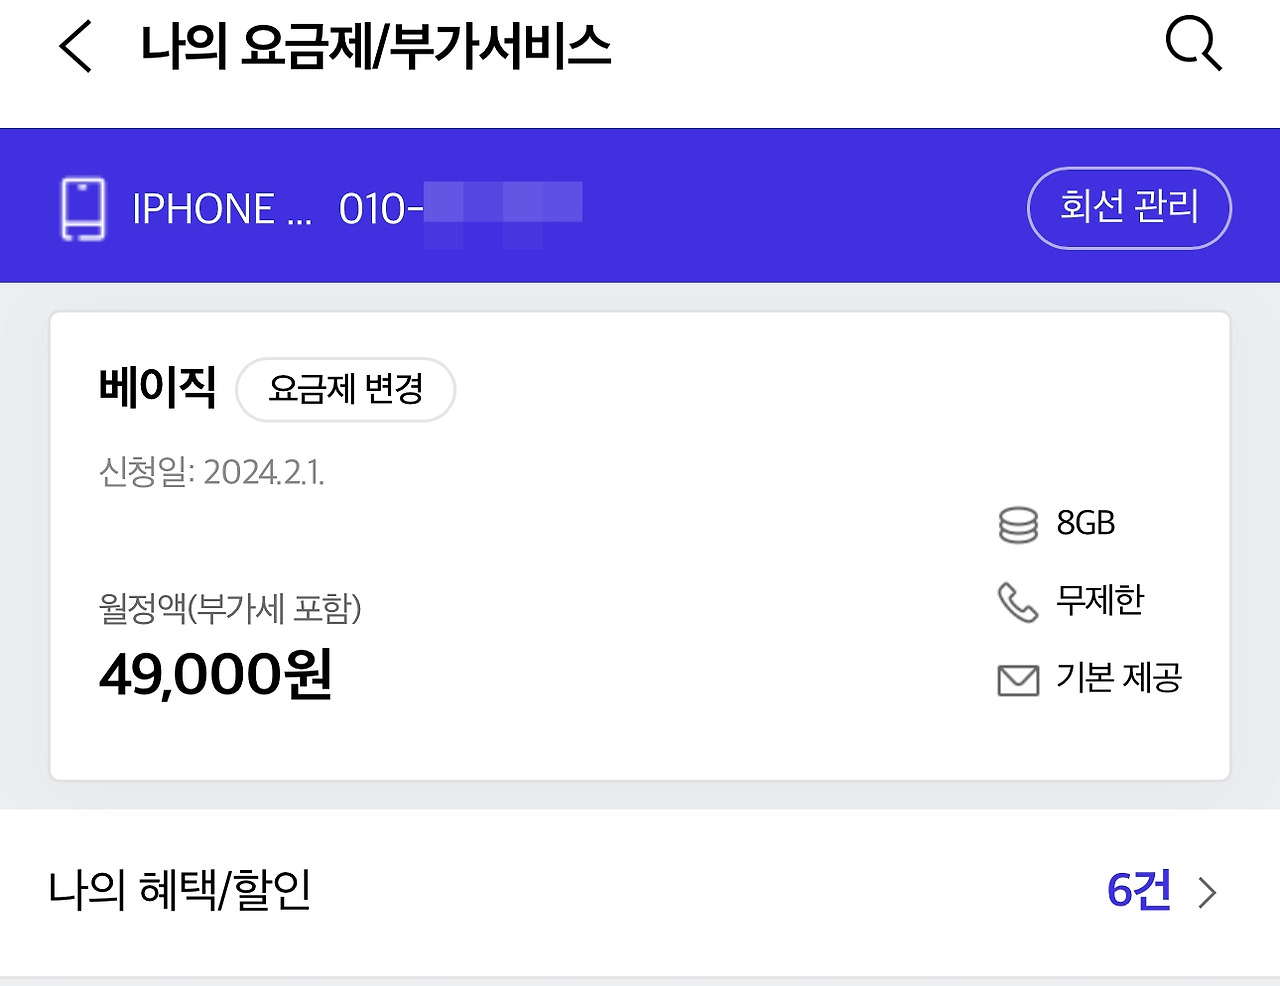Tap the search magnifier icon
Viewport: 1280px width, 986px height.
[1192, 46]
